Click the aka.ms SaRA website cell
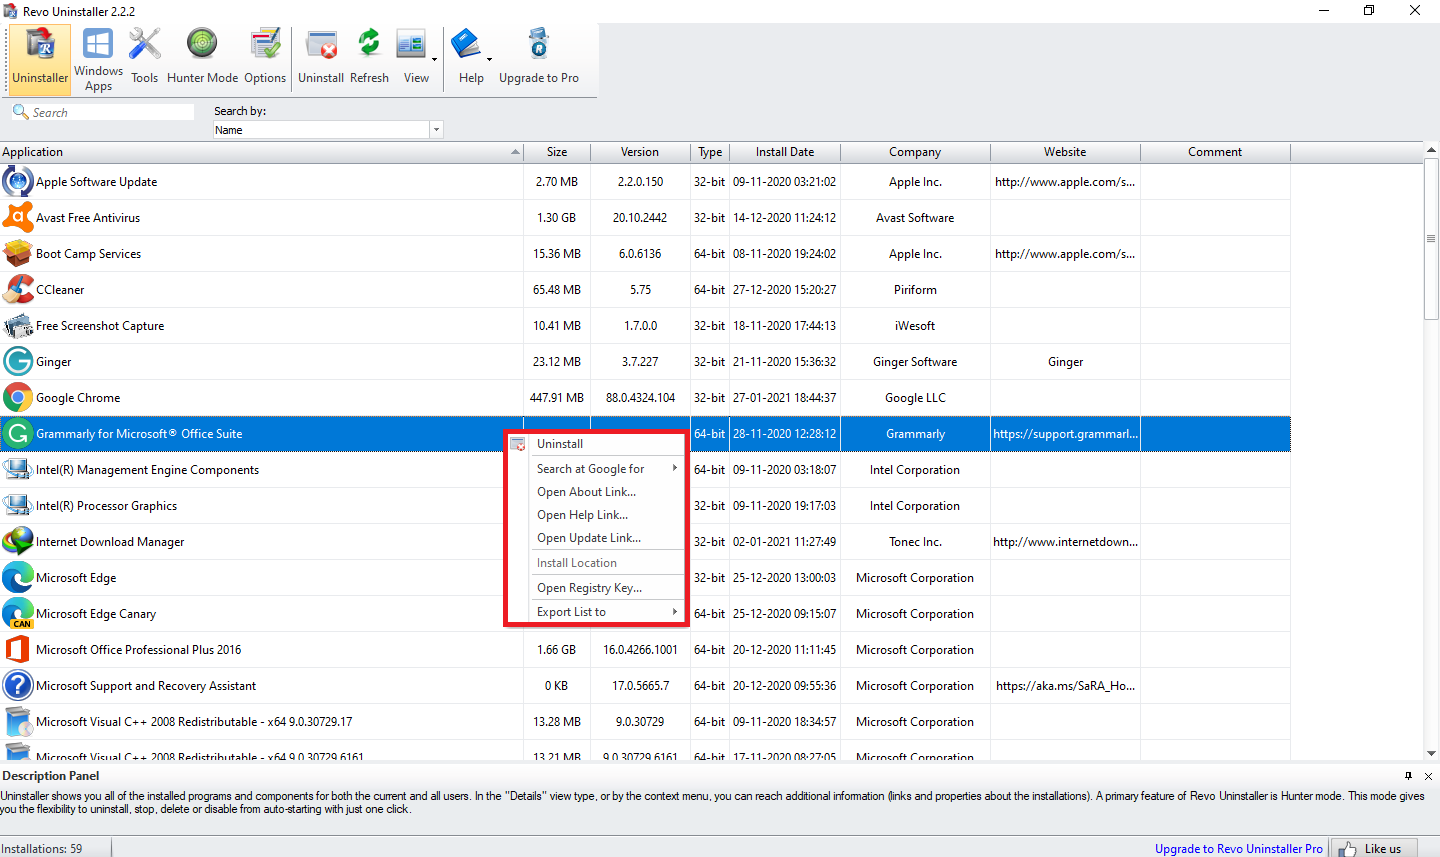1440x857 pixels. click(1065, 686)
